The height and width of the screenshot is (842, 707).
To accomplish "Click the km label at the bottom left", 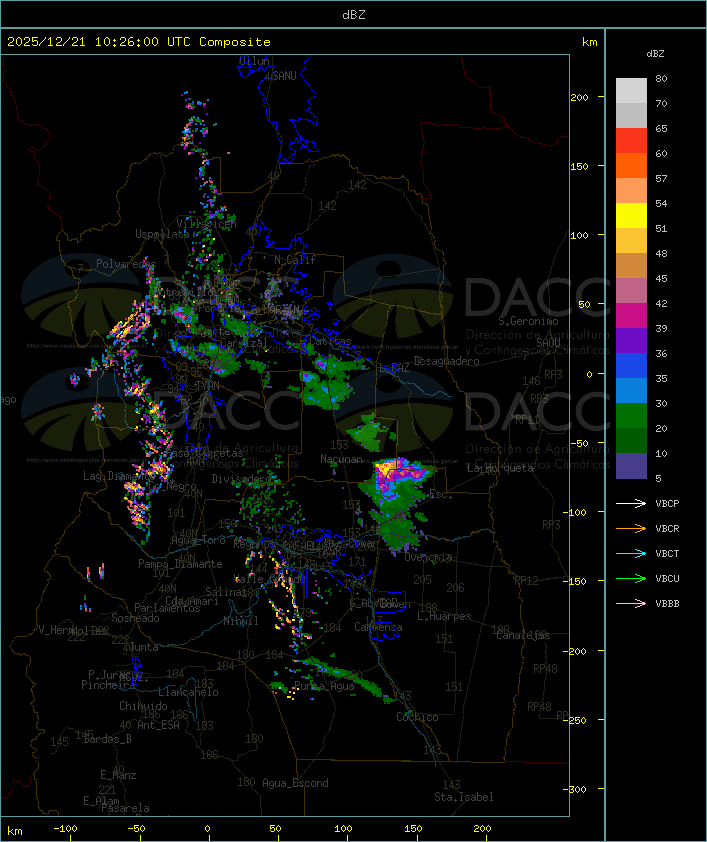I will tap(15, 831).
